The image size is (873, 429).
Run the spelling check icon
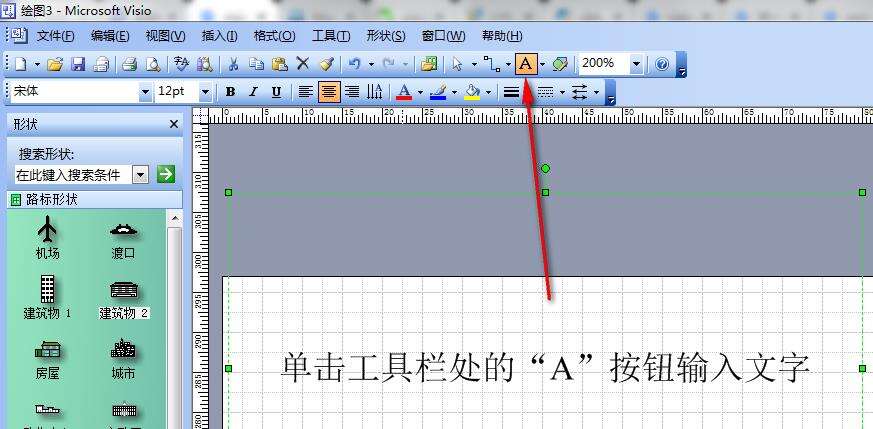tap(182, 64)
